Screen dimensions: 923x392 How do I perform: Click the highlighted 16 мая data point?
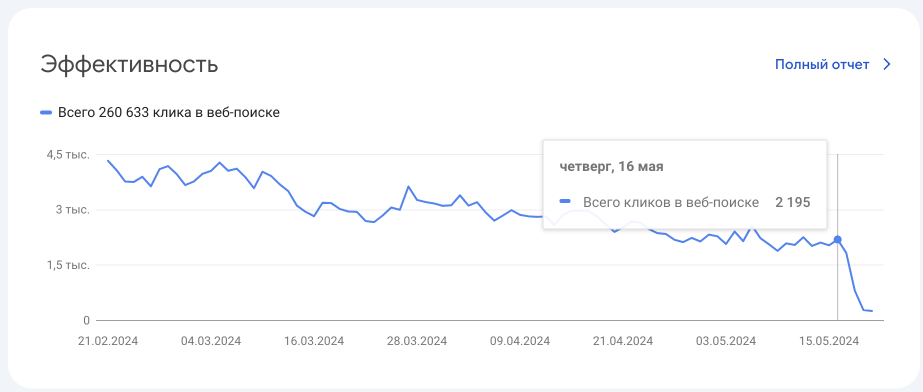[837, 240]
